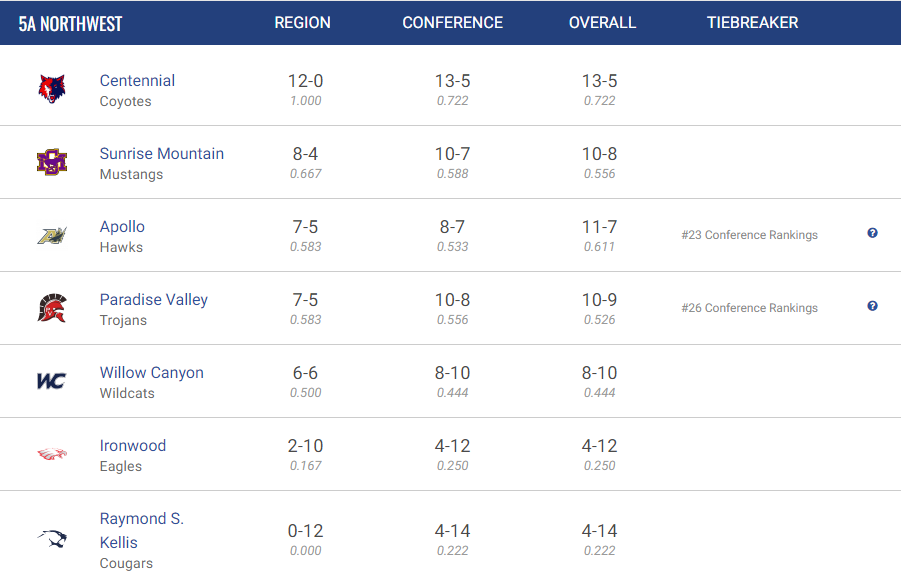The height and width of the screenshot is (588, 901).
Task: Open the Paradise Valley tiebreaker help icon
Action: pyautogui.click(x=872, y=306)
